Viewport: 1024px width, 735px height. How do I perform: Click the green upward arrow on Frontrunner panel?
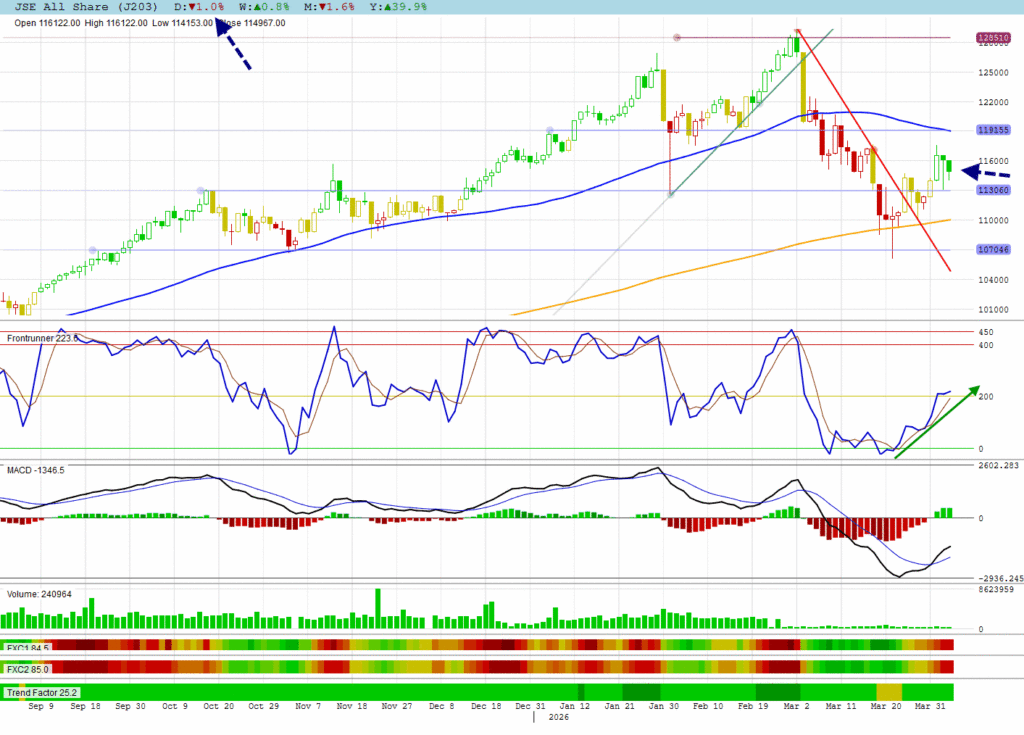(x=936, y=421)
